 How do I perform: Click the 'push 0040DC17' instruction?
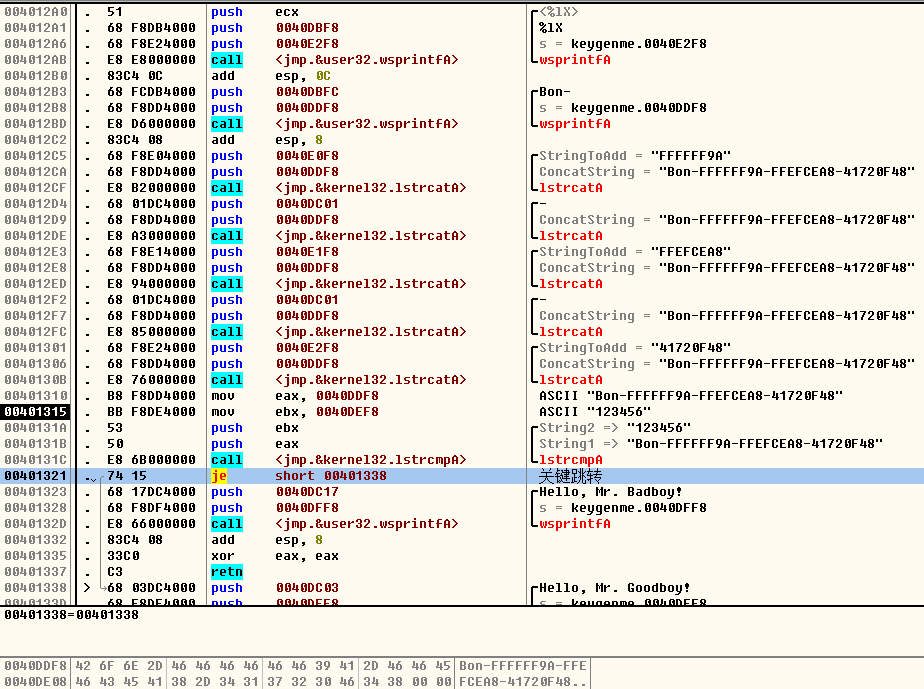point(275,492)
